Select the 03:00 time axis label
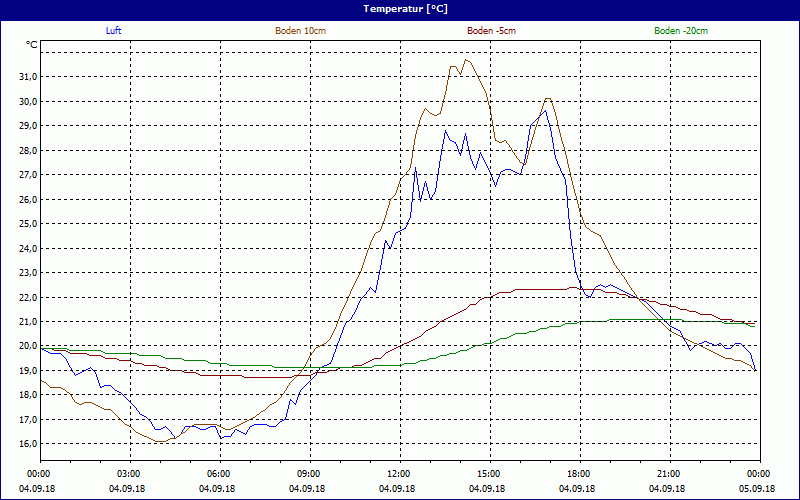 (x=128, y=474)
